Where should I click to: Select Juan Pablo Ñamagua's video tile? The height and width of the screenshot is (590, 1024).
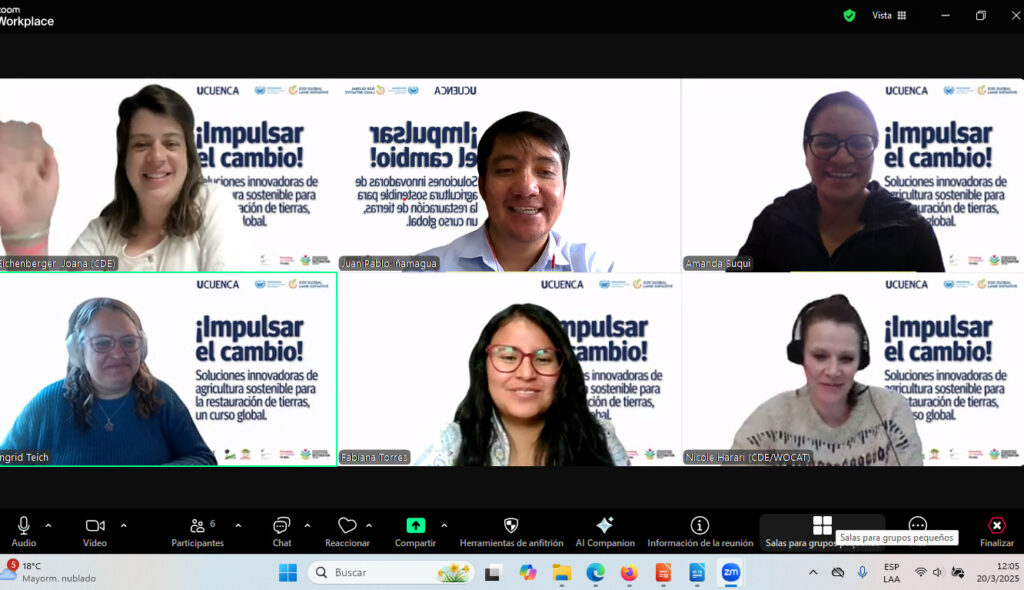click(509, 175)
